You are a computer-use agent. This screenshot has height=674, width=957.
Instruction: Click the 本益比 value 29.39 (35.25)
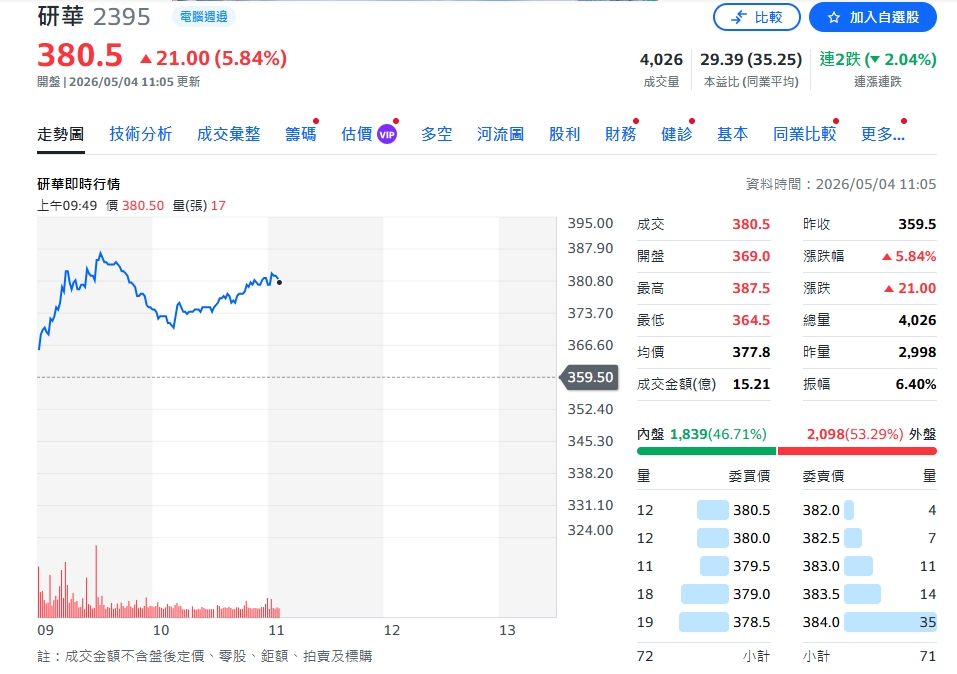click(751, 59)
